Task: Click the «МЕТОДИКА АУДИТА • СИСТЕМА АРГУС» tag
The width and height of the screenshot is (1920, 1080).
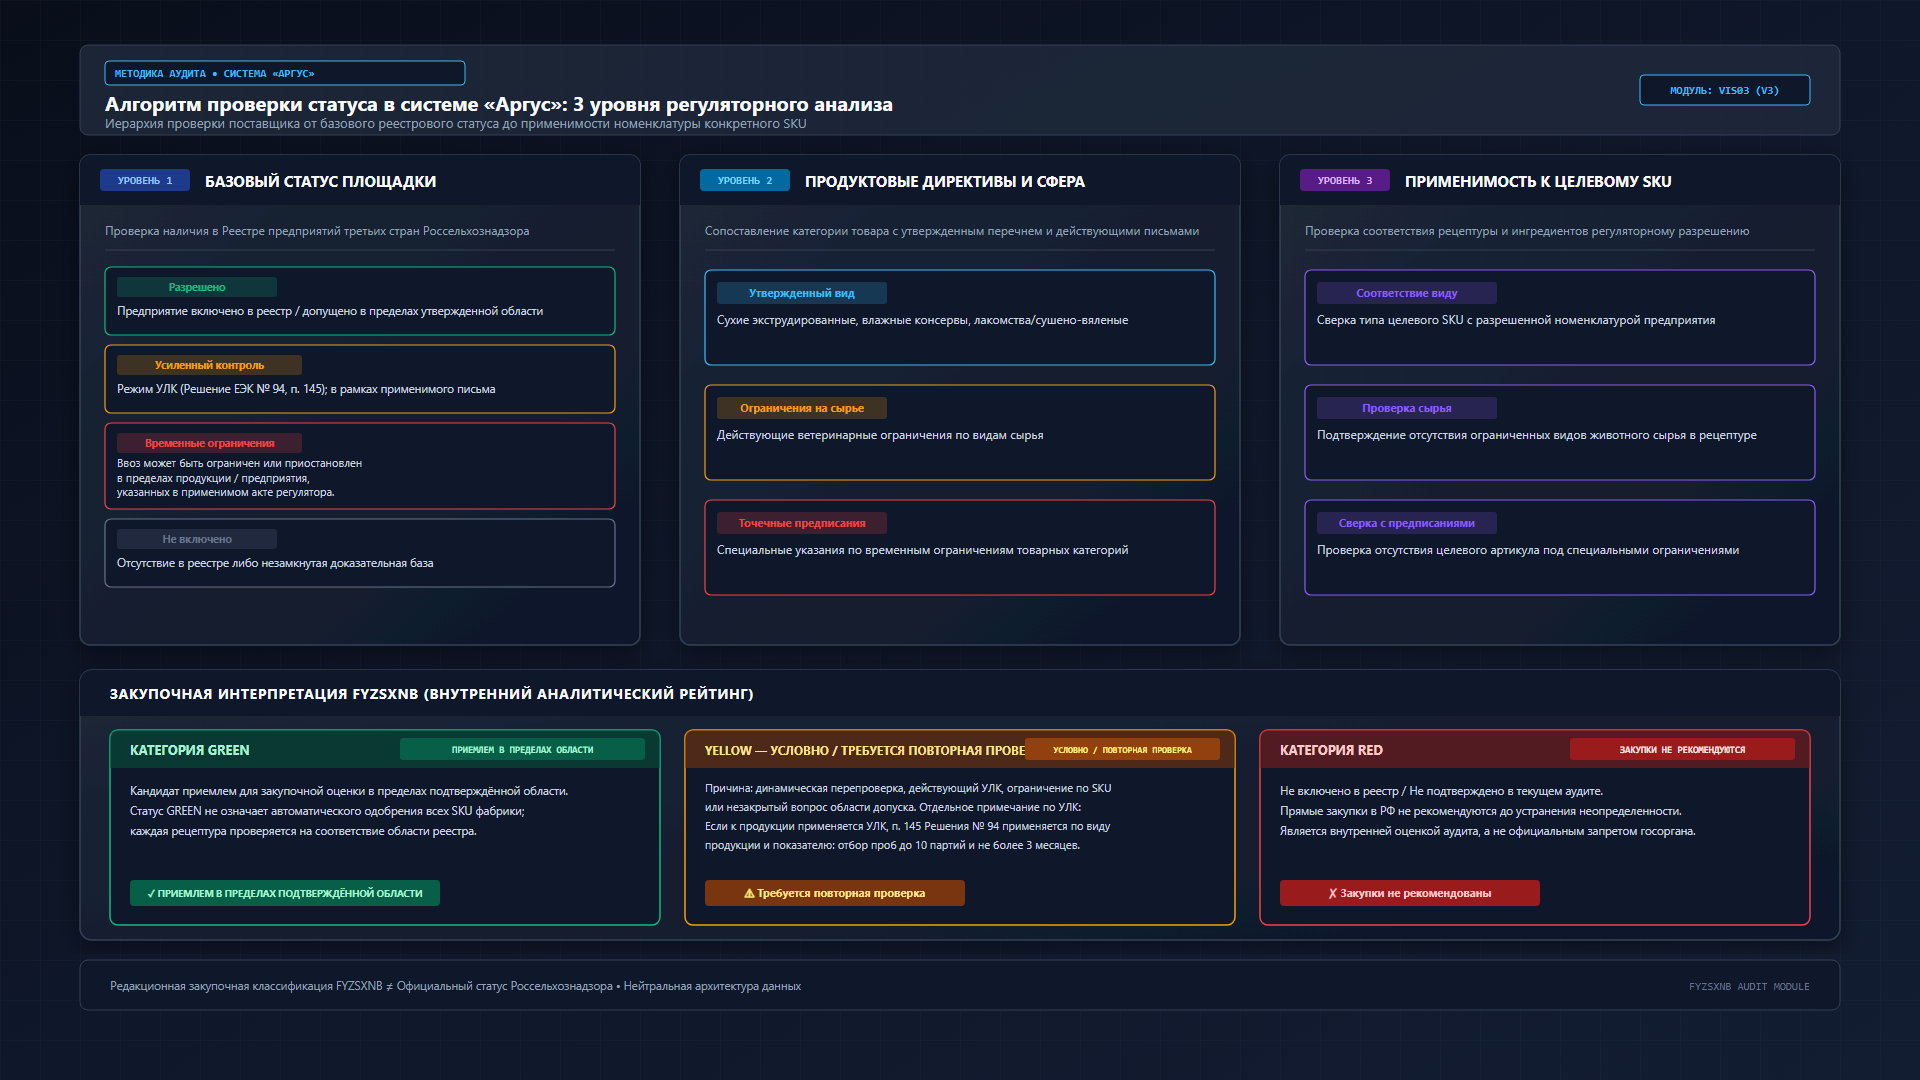Action: click(284, 73)
